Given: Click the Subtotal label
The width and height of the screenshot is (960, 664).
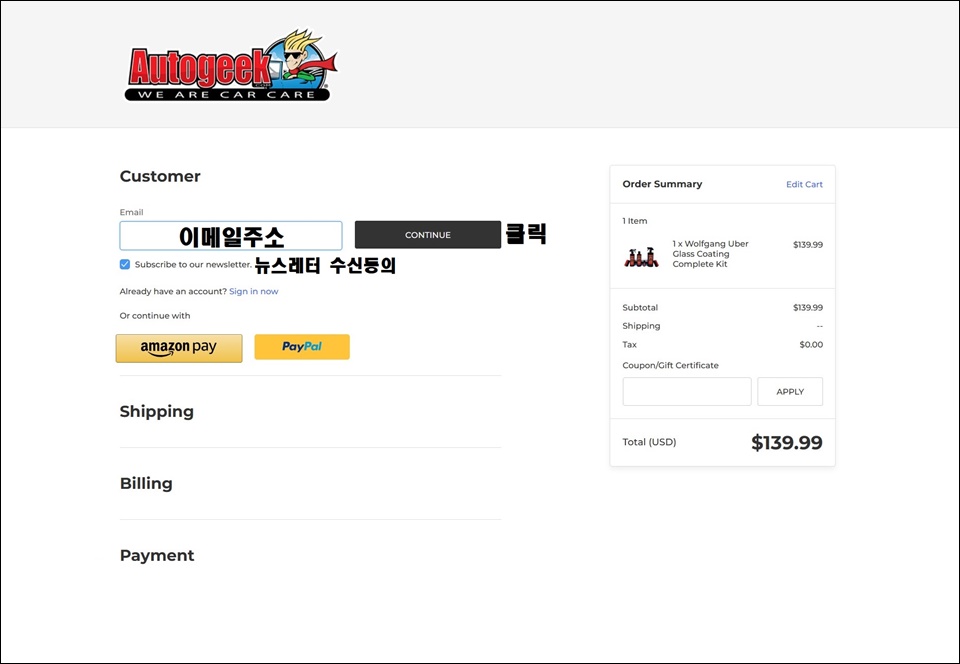Looking at the screenshot, I should [x=640, y=308].
